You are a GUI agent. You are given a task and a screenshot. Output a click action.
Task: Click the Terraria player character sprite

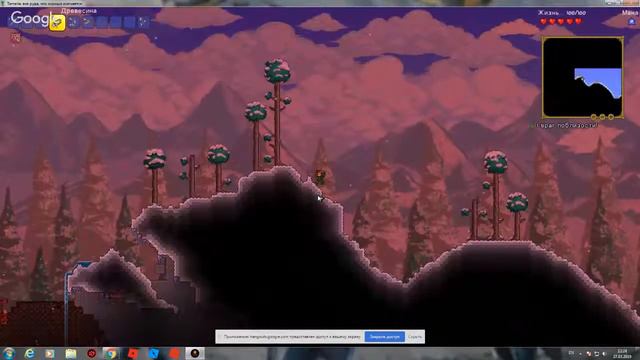point(320,177)
